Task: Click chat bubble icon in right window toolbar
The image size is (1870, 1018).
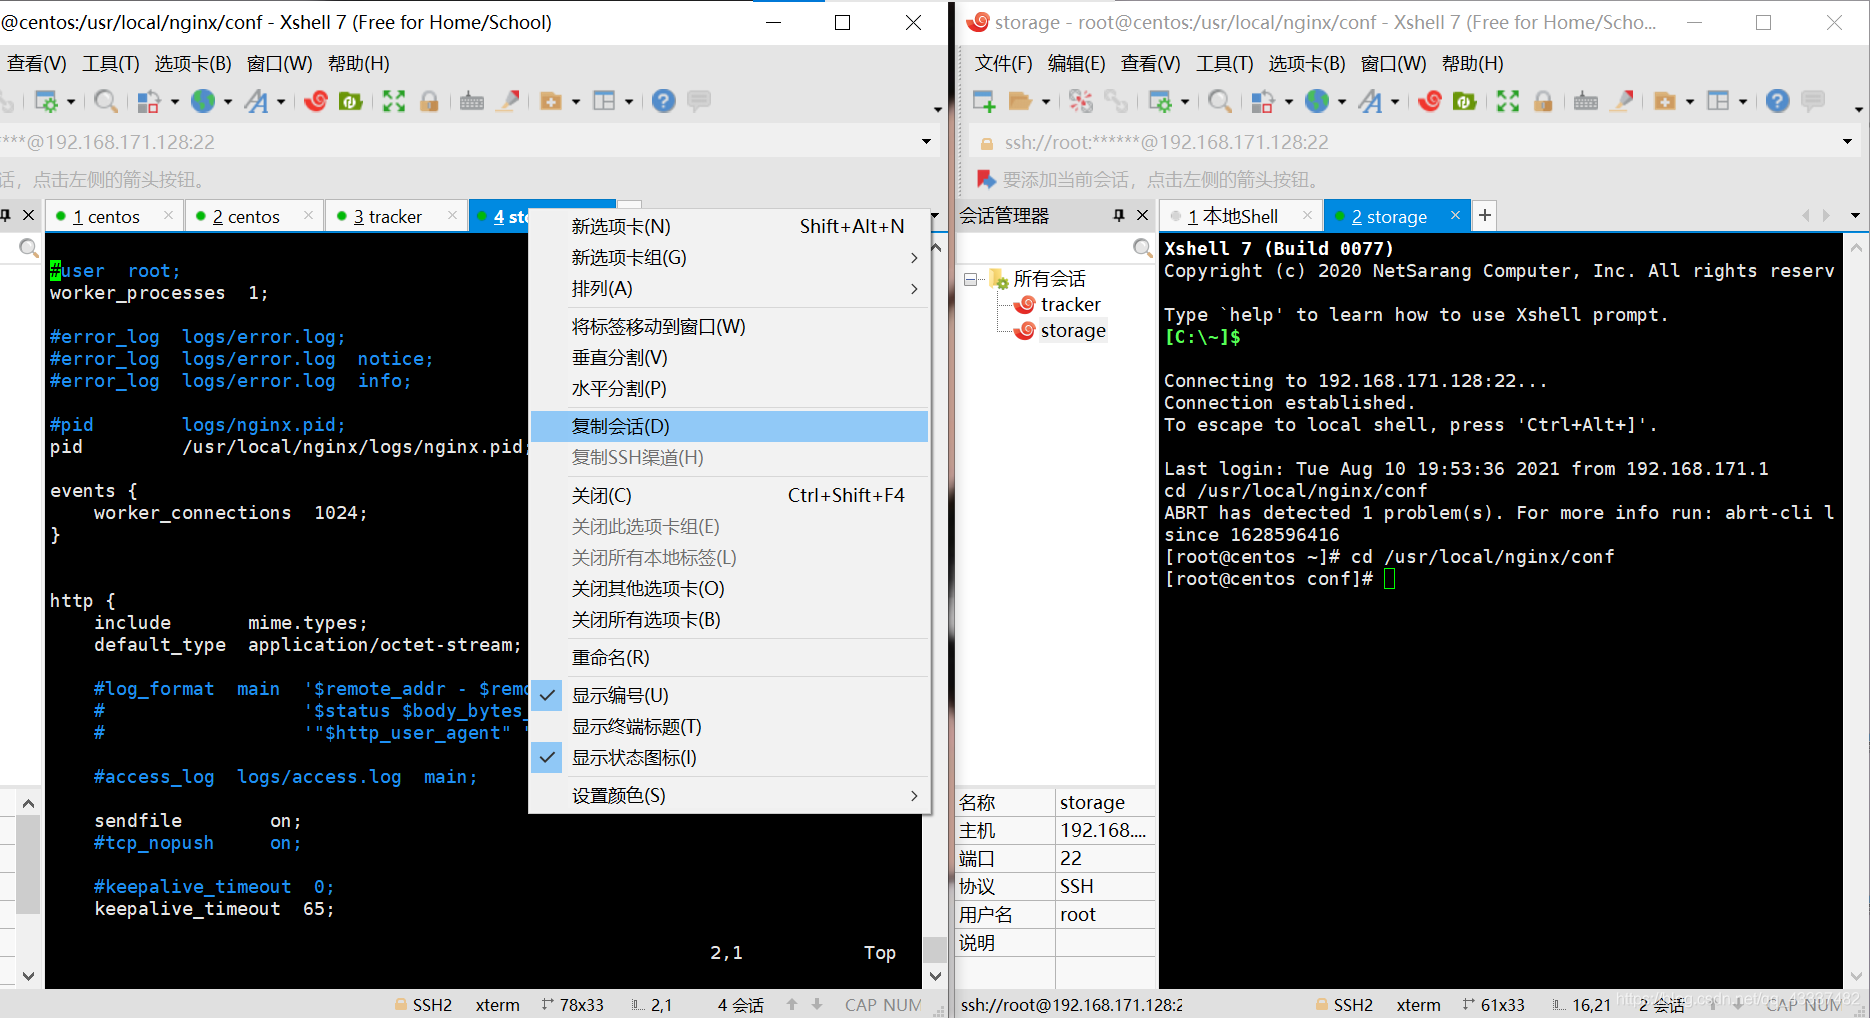Action: (1813, 101)
